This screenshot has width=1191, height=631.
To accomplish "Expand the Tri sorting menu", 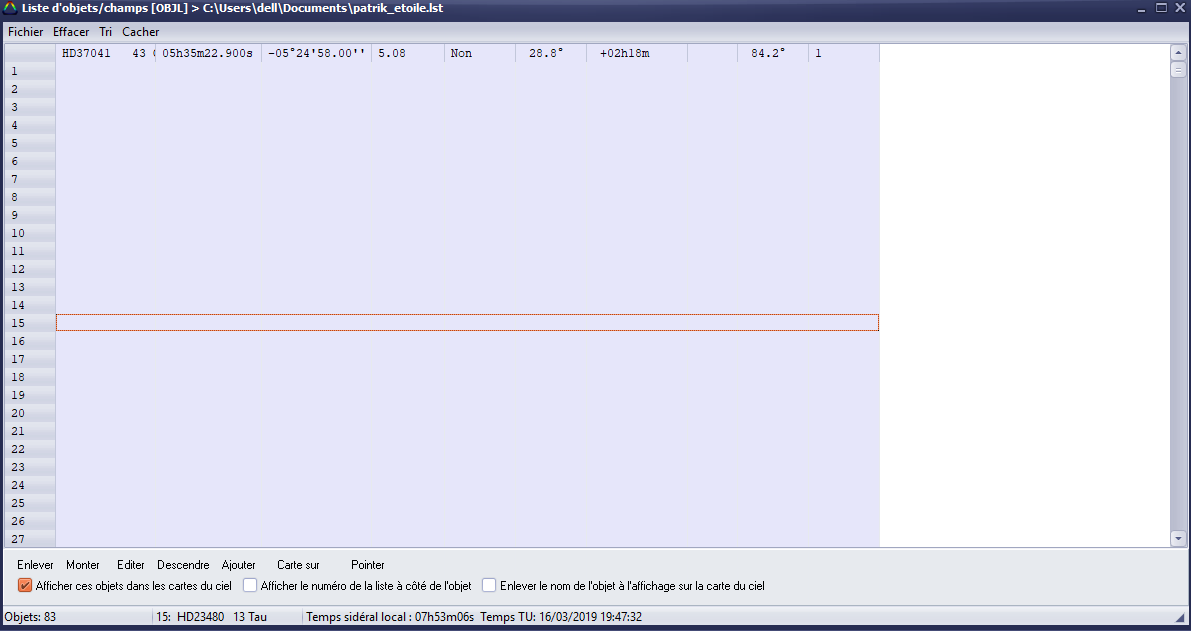I will [105, 32].
